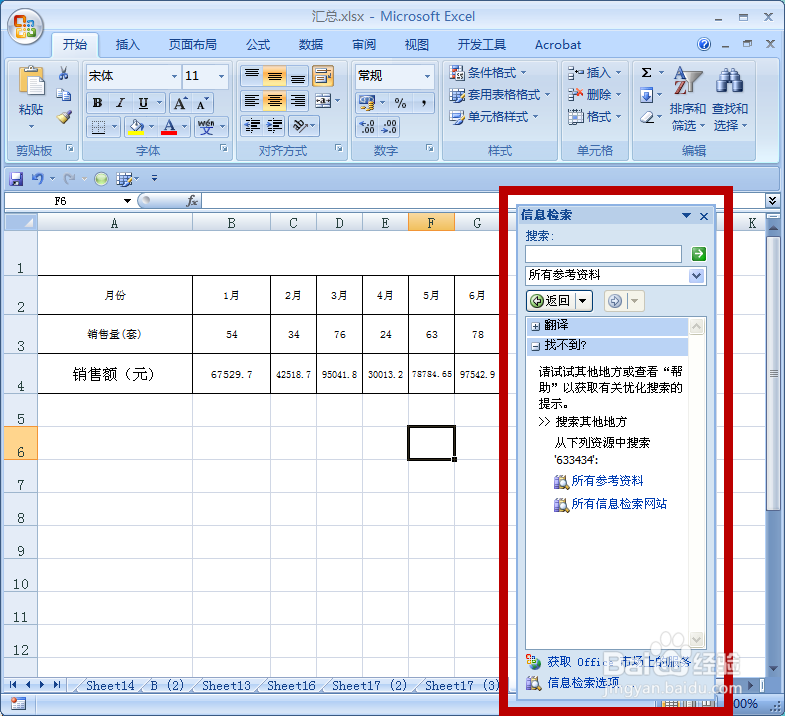Screen dimensions: 785x716
Task: Open Sheet16 worksheet tab
Action: (x=291, y=685)
